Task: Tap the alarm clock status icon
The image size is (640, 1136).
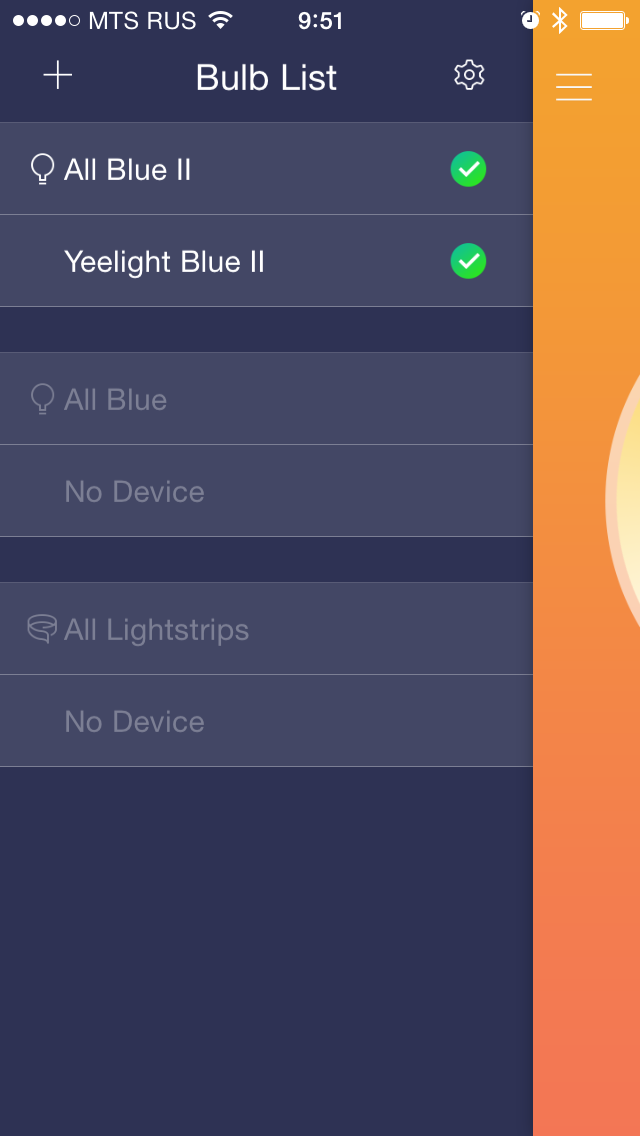Action: click(530, 20)
